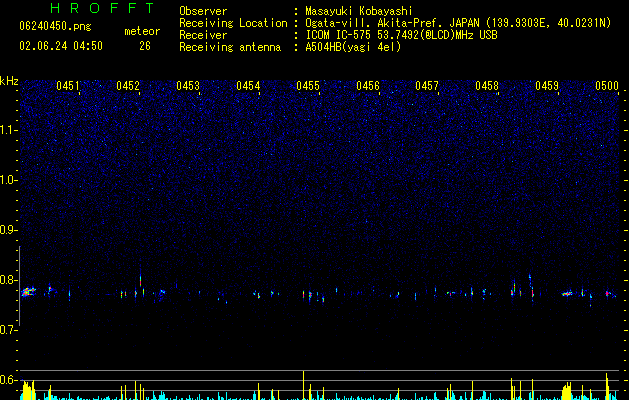Click the Receiver label

203,35
